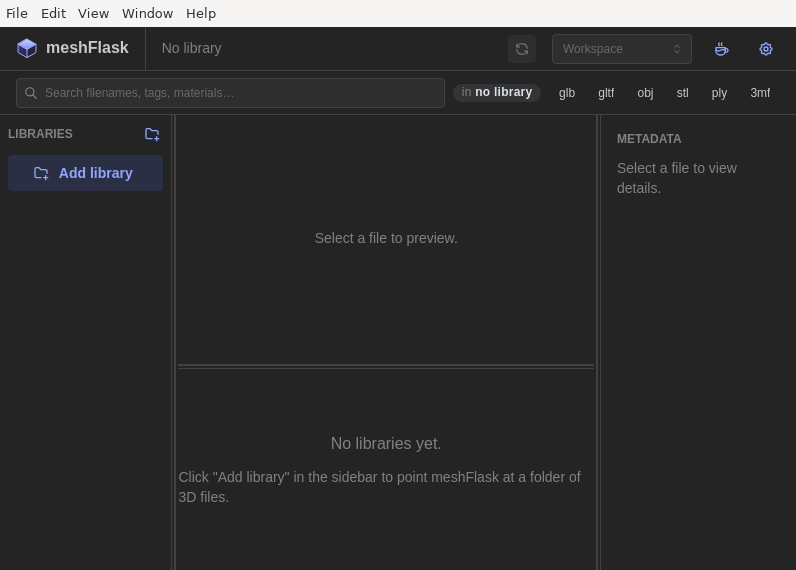Click the LIBRARIES section heading
The width and height of the screenshot is (796, 570).
point(40,134)
